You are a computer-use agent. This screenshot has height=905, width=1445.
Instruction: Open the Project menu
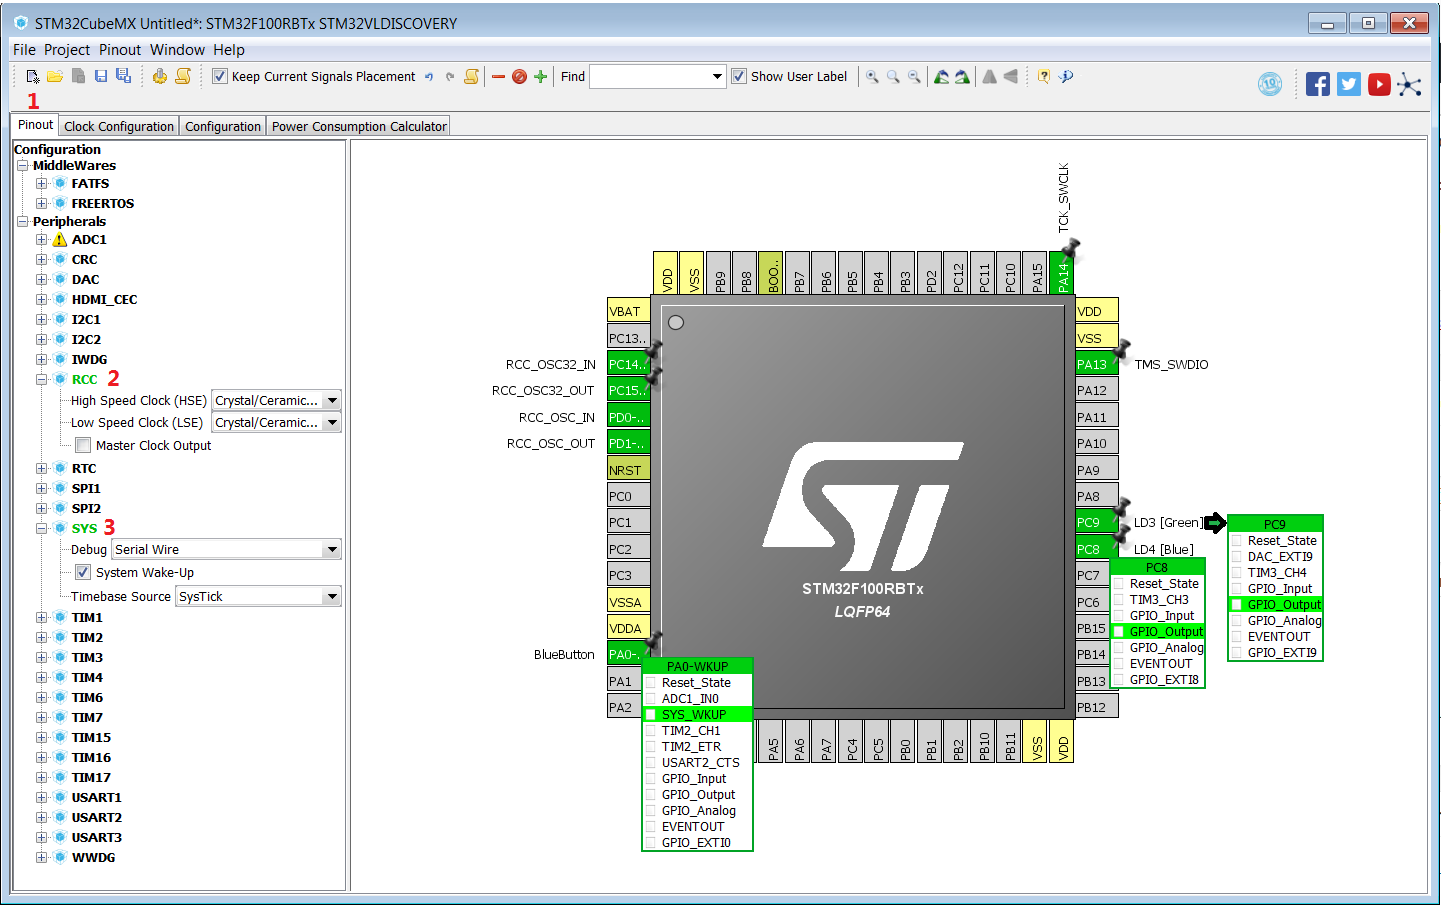67,50
